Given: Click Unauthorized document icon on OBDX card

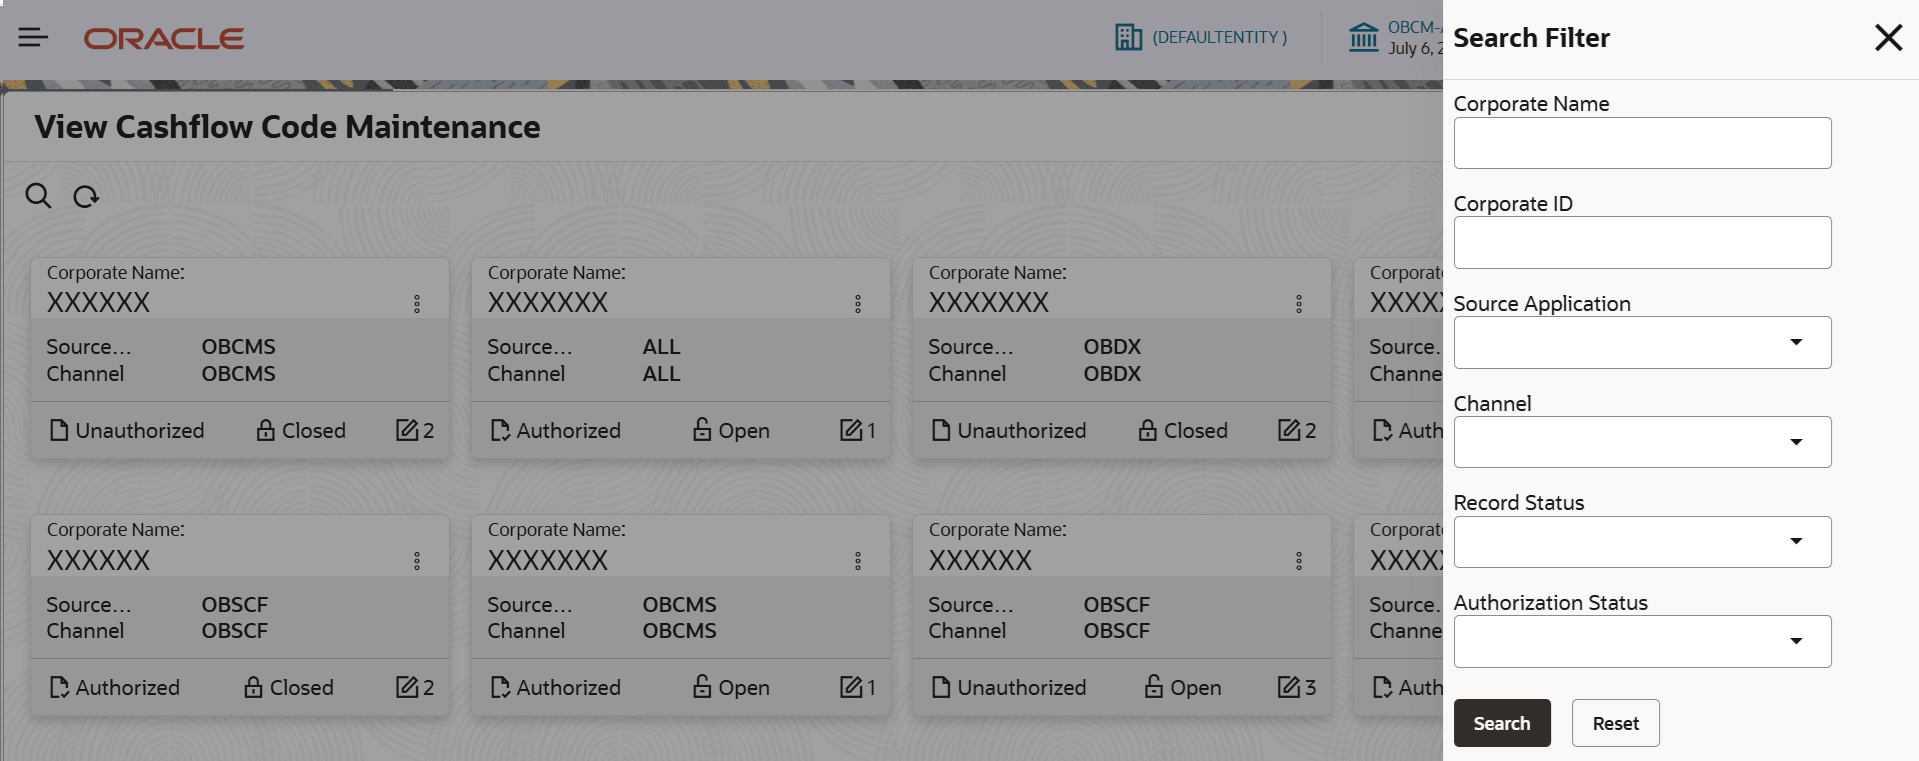Looking at the screenshot, I should (x=941, y=430).
